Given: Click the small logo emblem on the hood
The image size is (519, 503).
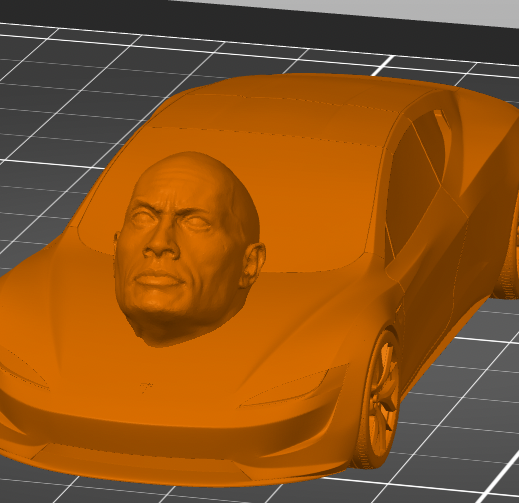Looking at the screenshot, I should 146,387.
